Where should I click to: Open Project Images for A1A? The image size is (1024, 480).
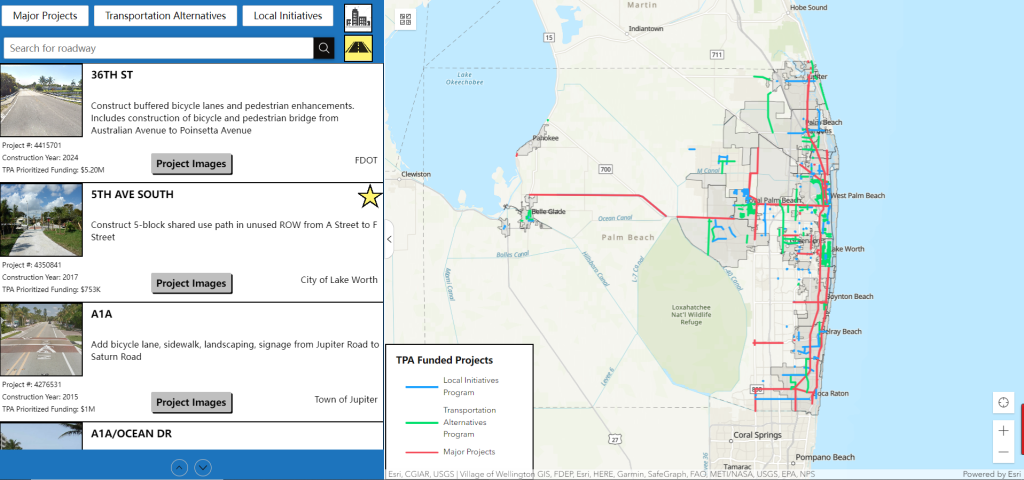tap(191, 402)
